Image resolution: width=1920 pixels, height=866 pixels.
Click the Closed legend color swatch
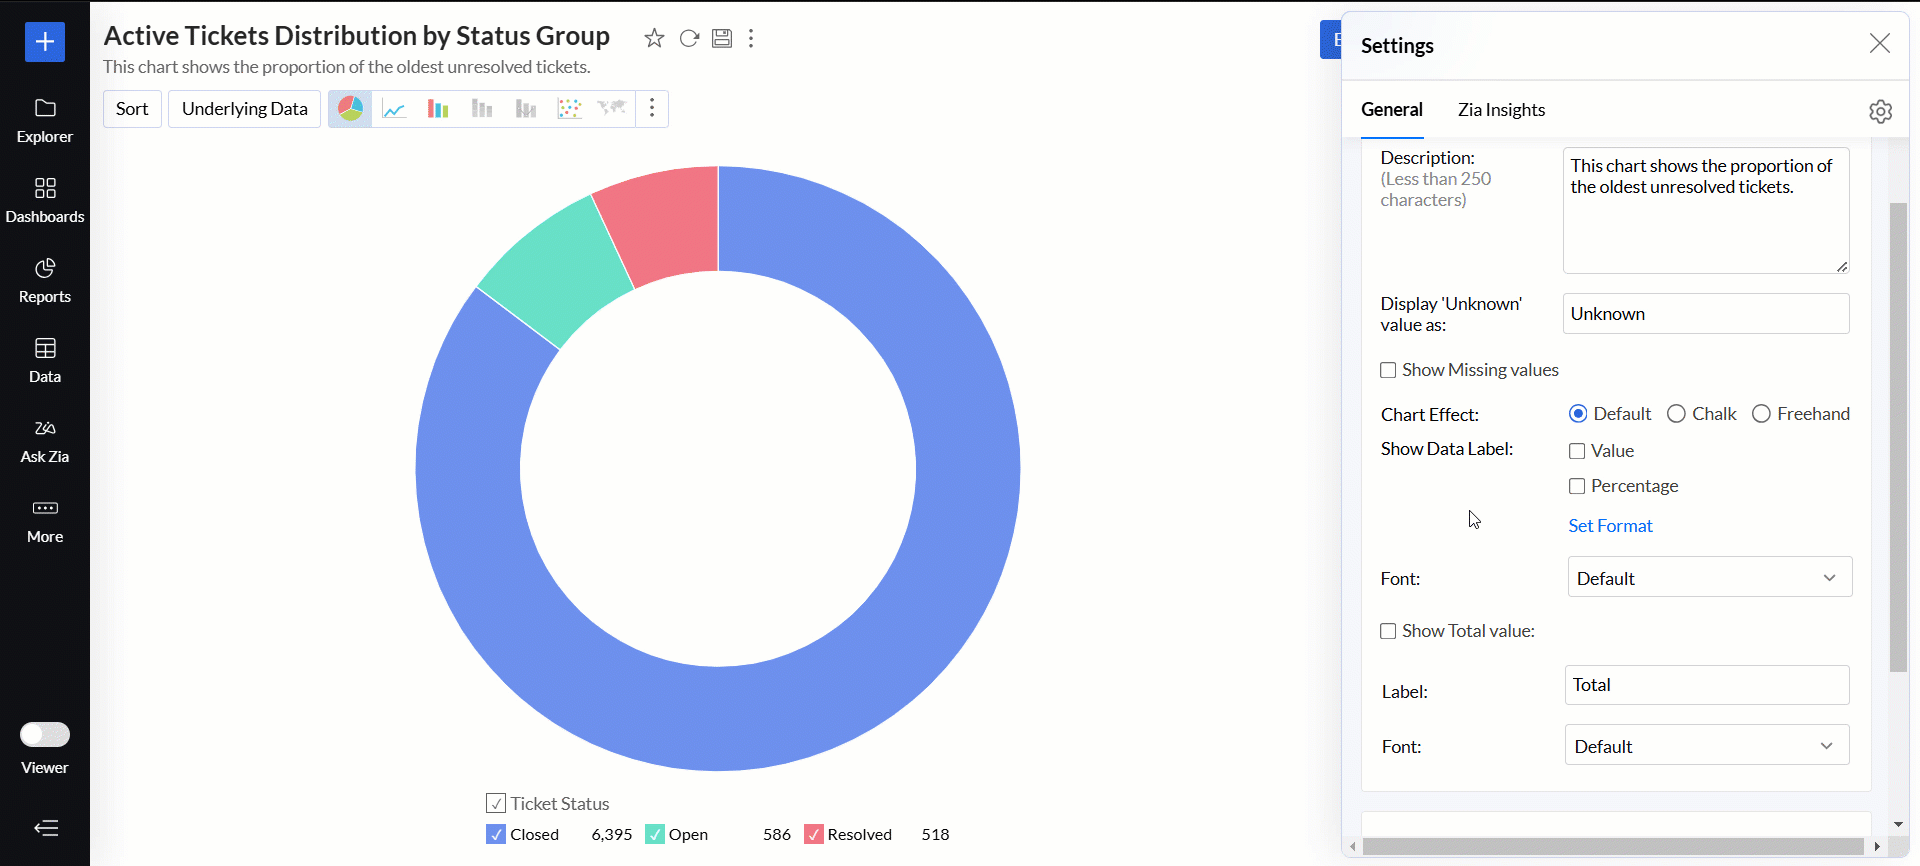pos(496,834)
